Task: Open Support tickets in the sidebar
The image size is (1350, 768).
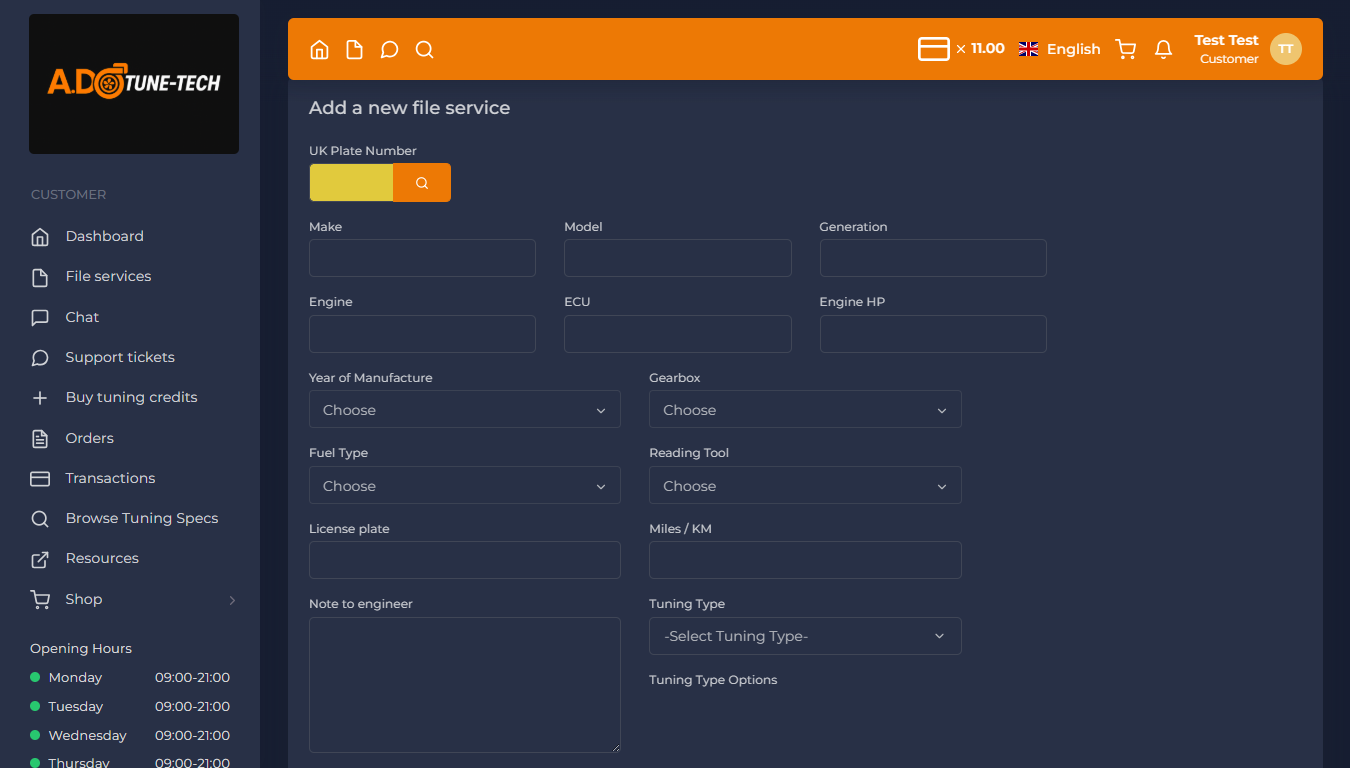Action: click(120, 357)
